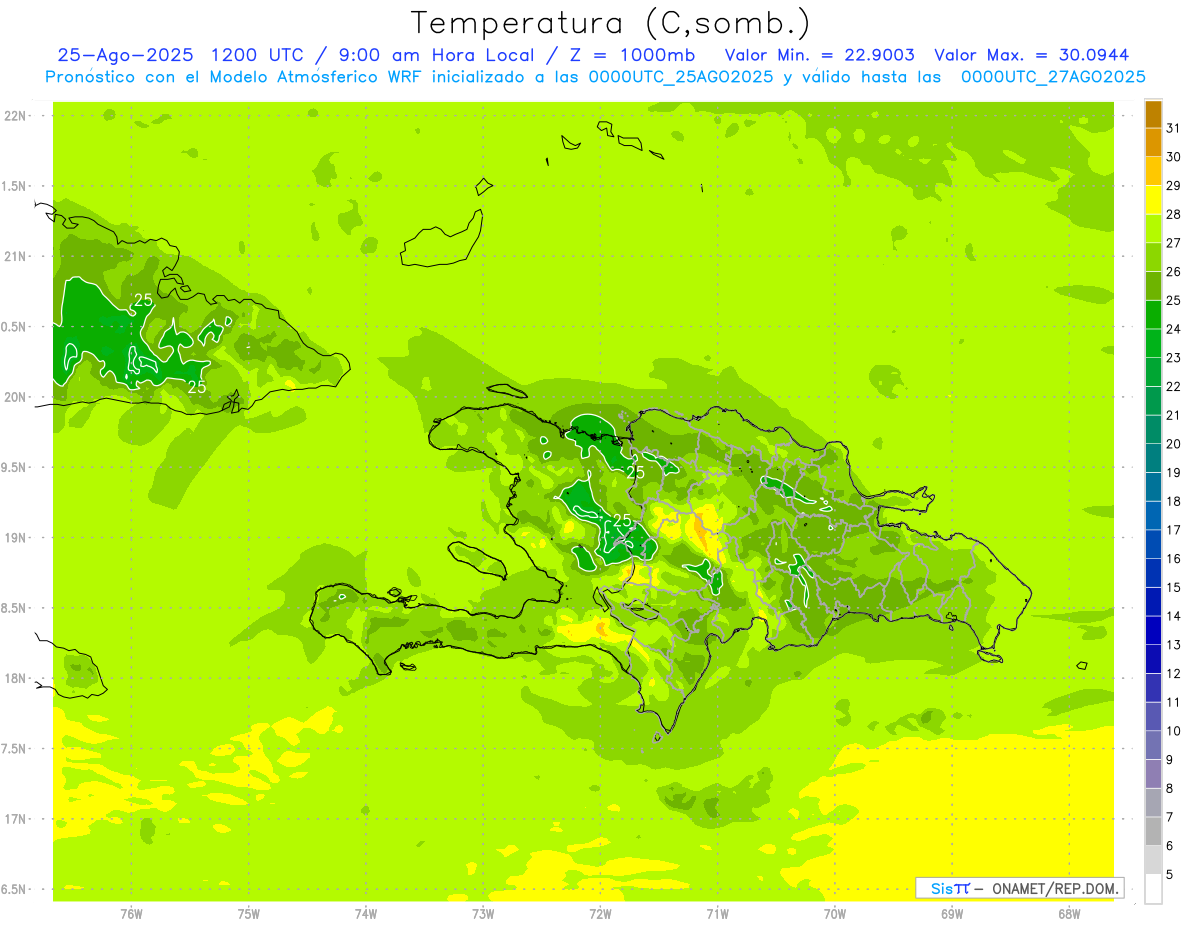Click the '75W' longitude axis label

pyautogui.click(x=248, y=913)
